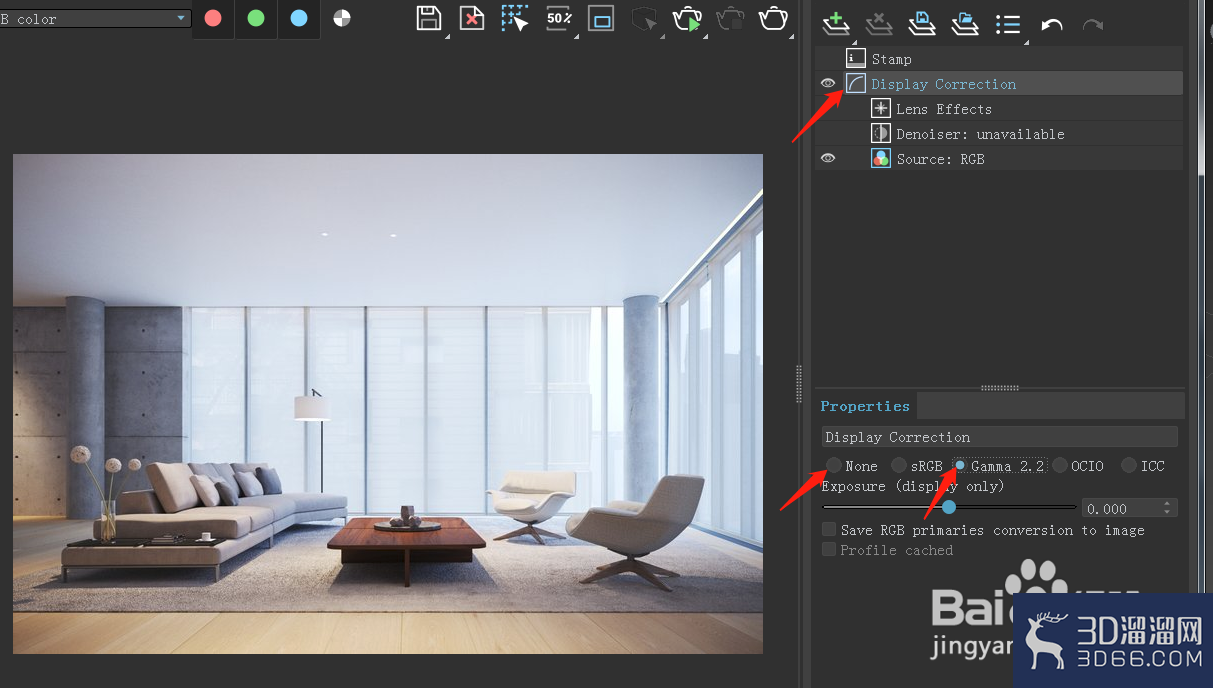Click the Lens Effects layer icon
Viewport: 1213px width, 688px height.
coord(881,109)
